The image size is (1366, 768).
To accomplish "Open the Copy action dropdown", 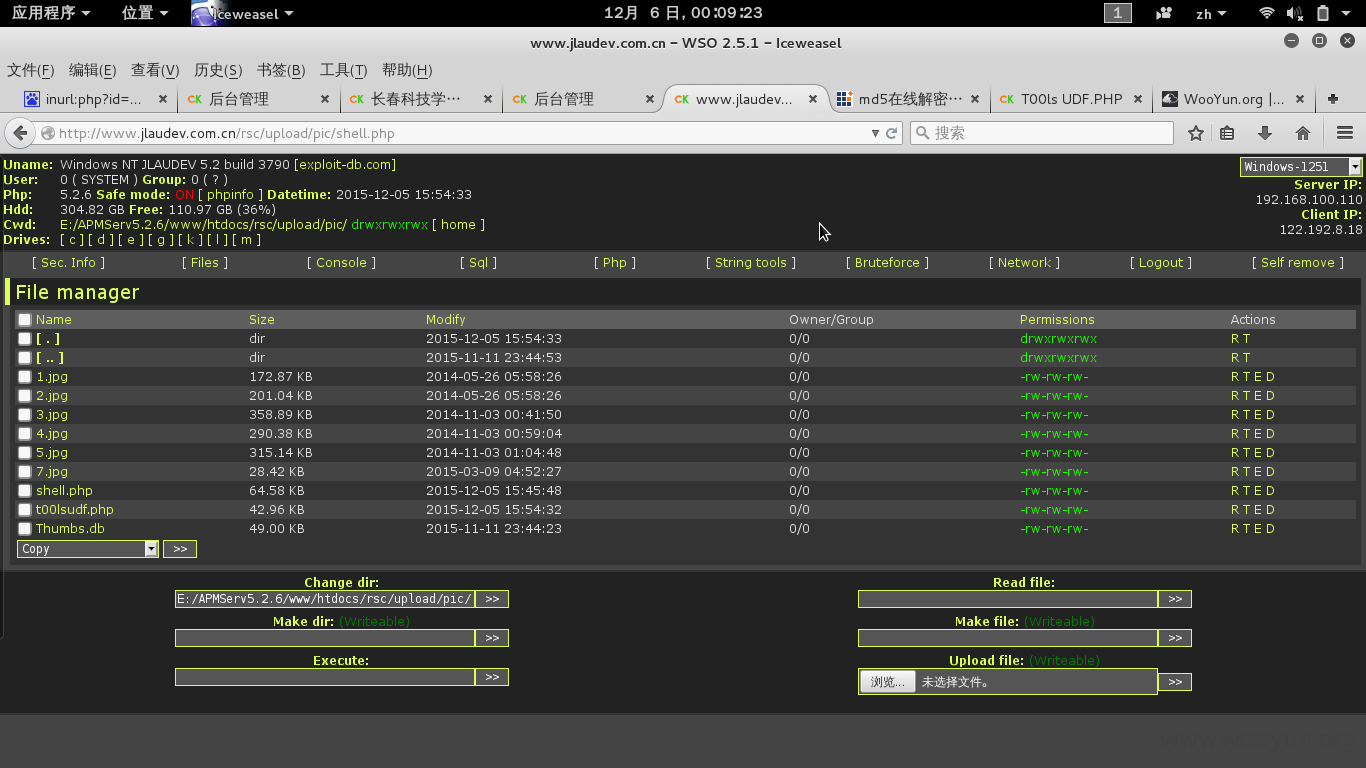I will click(x=88, y=549).
